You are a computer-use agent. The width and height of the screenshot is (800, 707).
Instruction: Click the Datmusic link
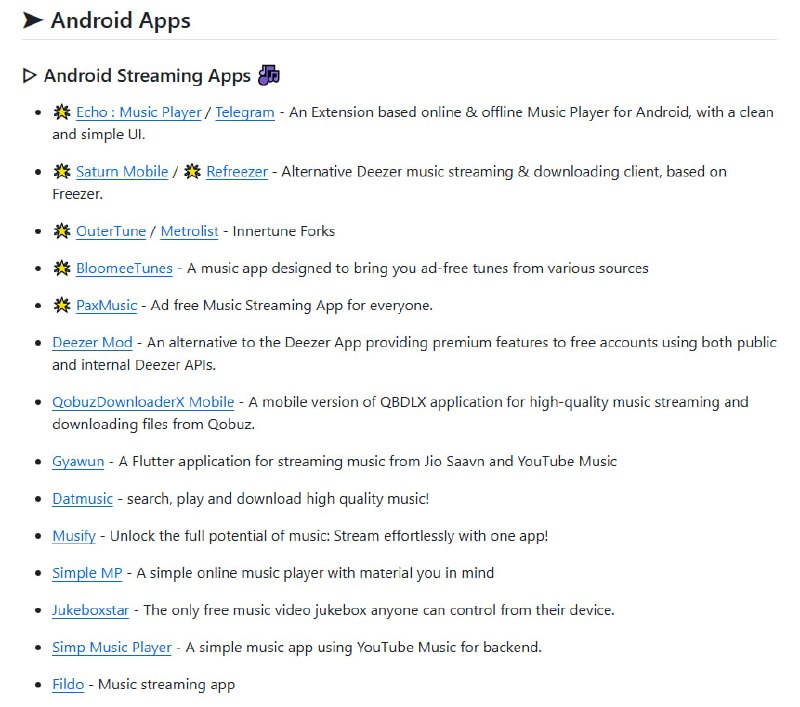tap(84, 498)
